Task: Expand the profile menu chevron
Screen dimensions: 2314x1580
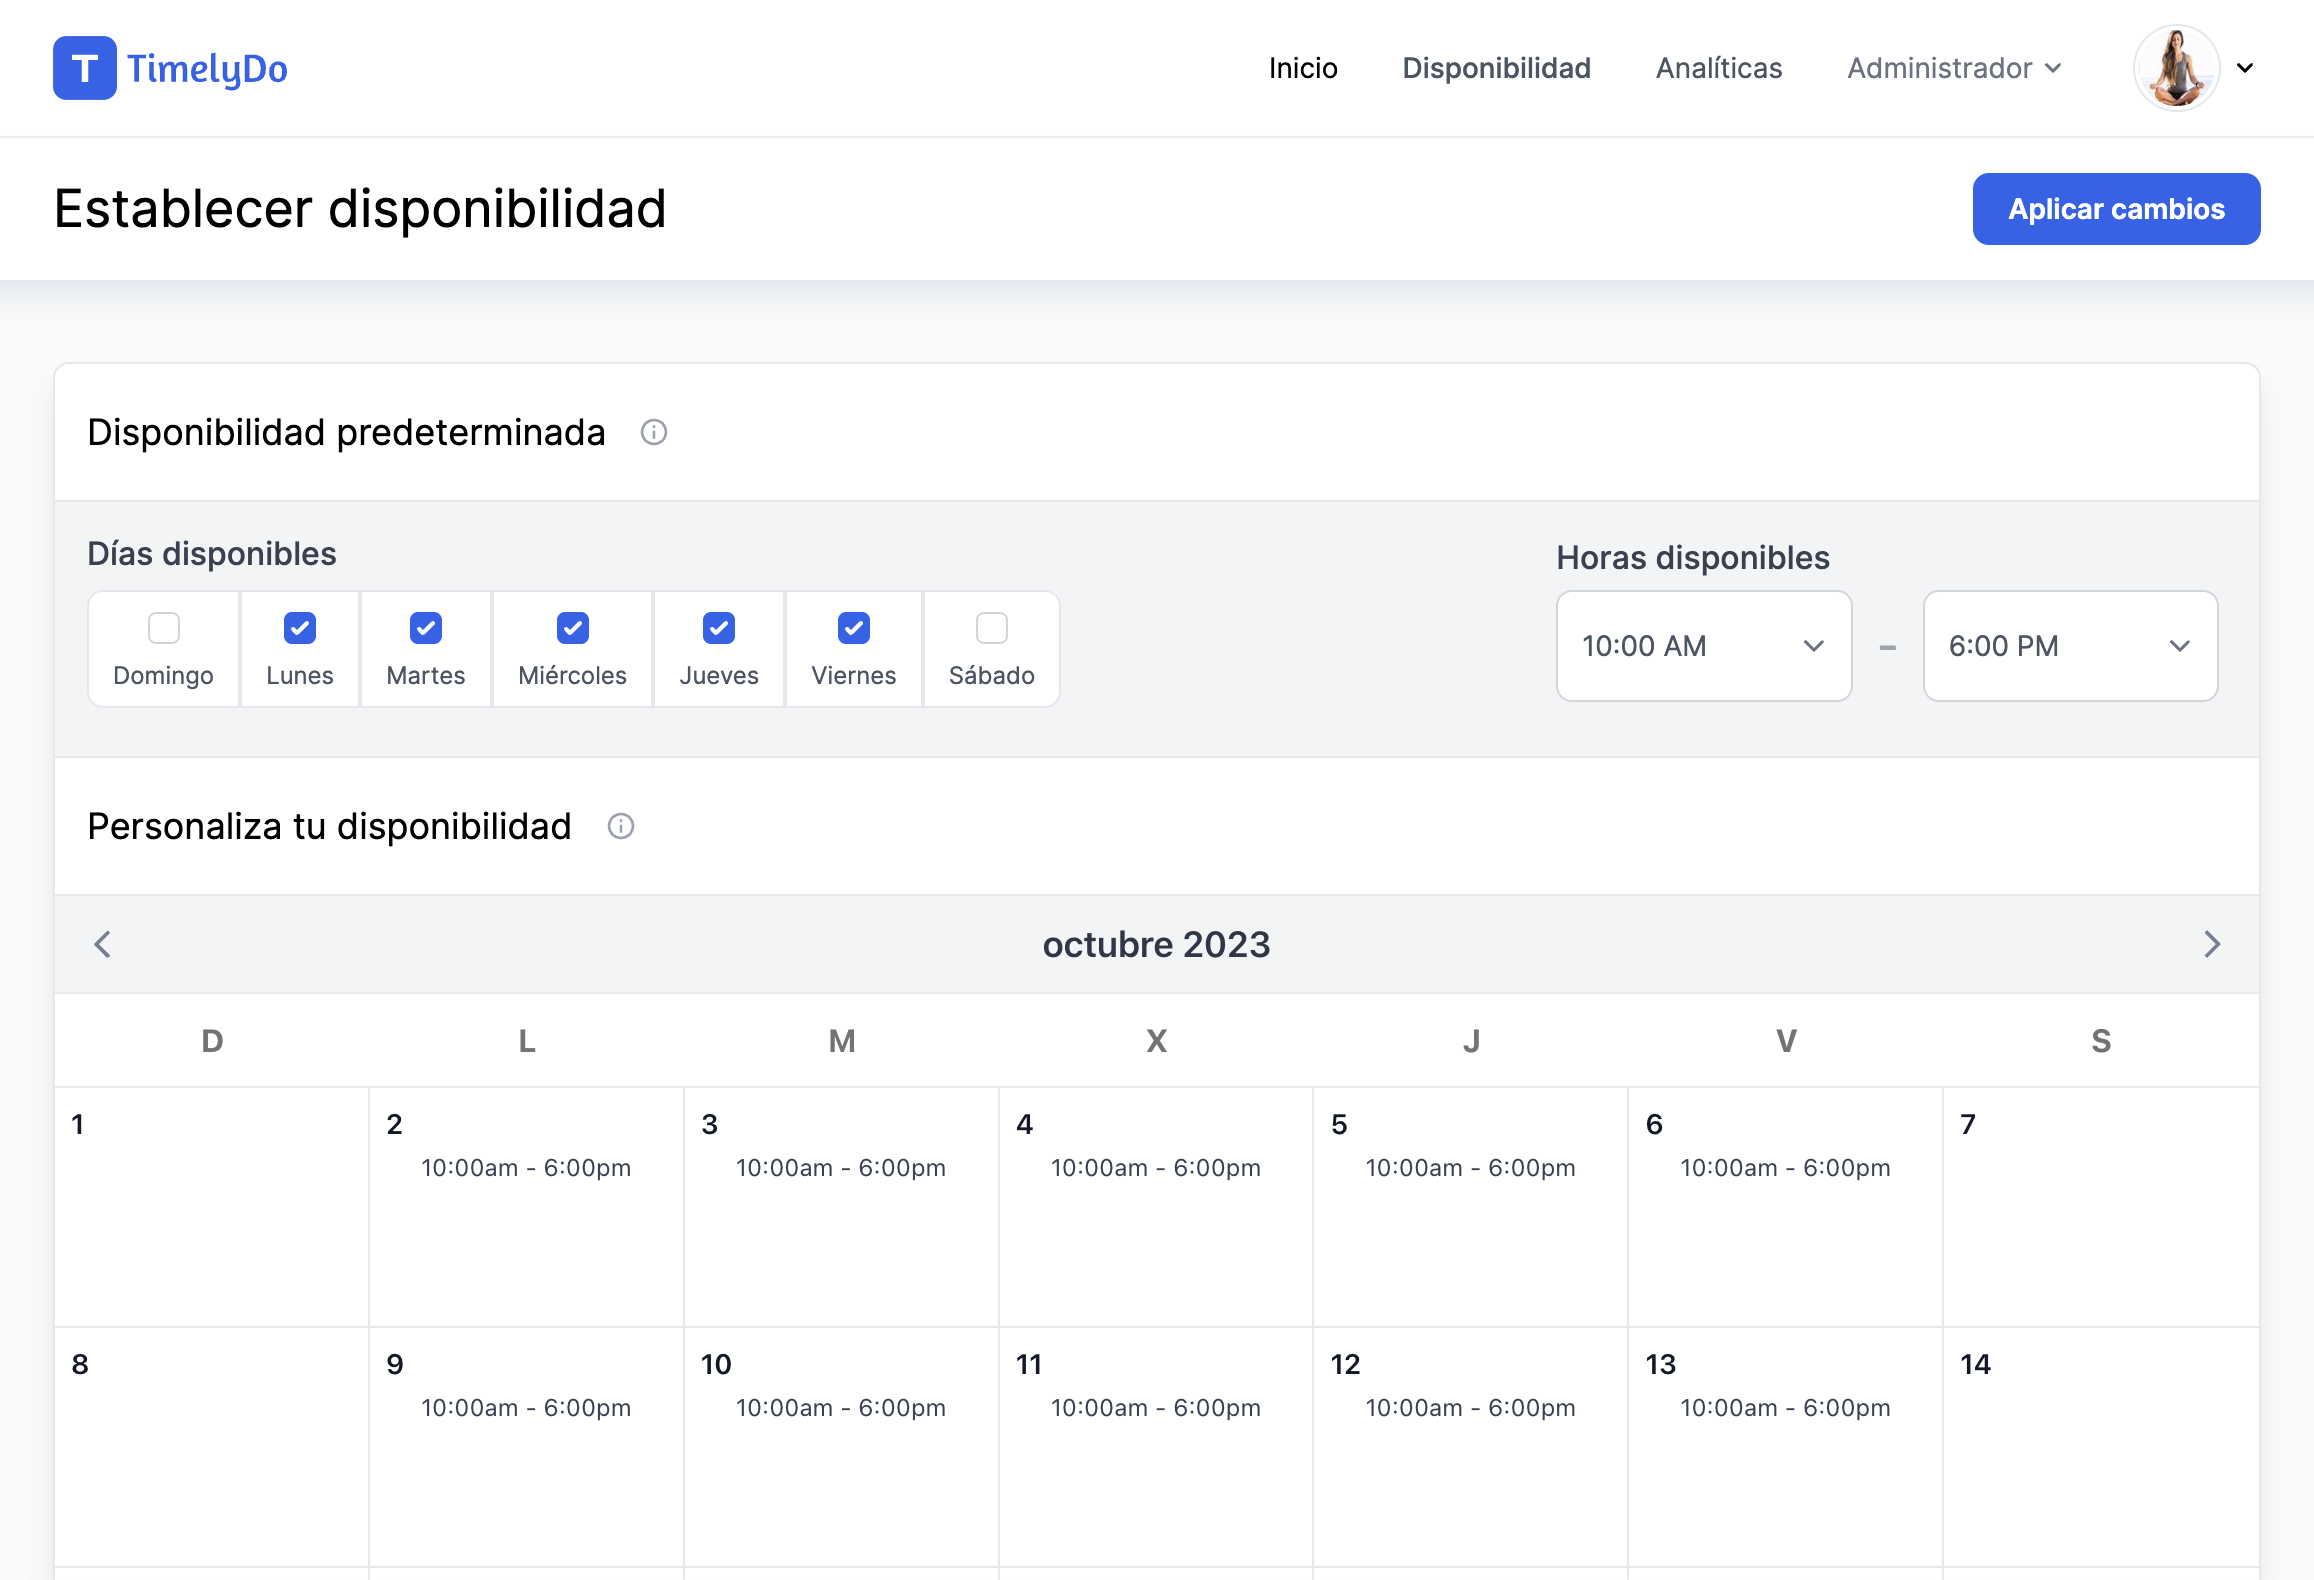Action: pos(2245,68)
